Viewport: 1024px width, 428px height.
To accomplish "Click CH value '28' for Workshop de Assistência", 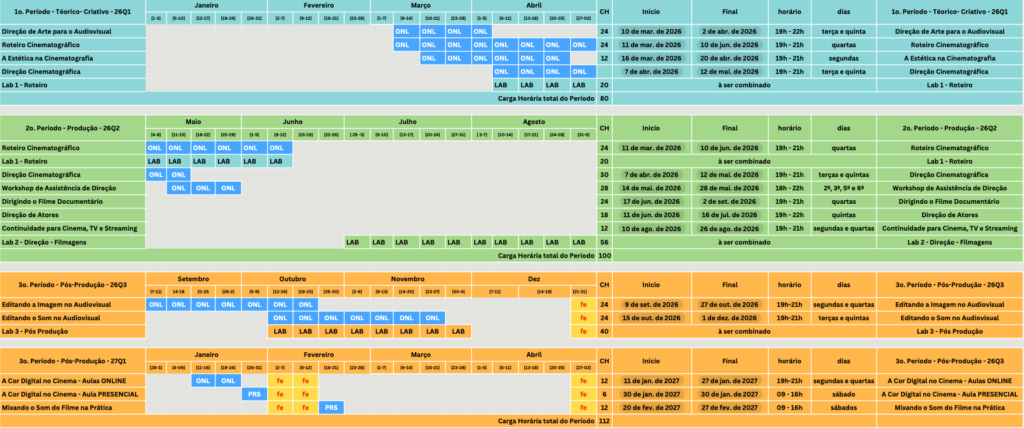I will (604, 188).
